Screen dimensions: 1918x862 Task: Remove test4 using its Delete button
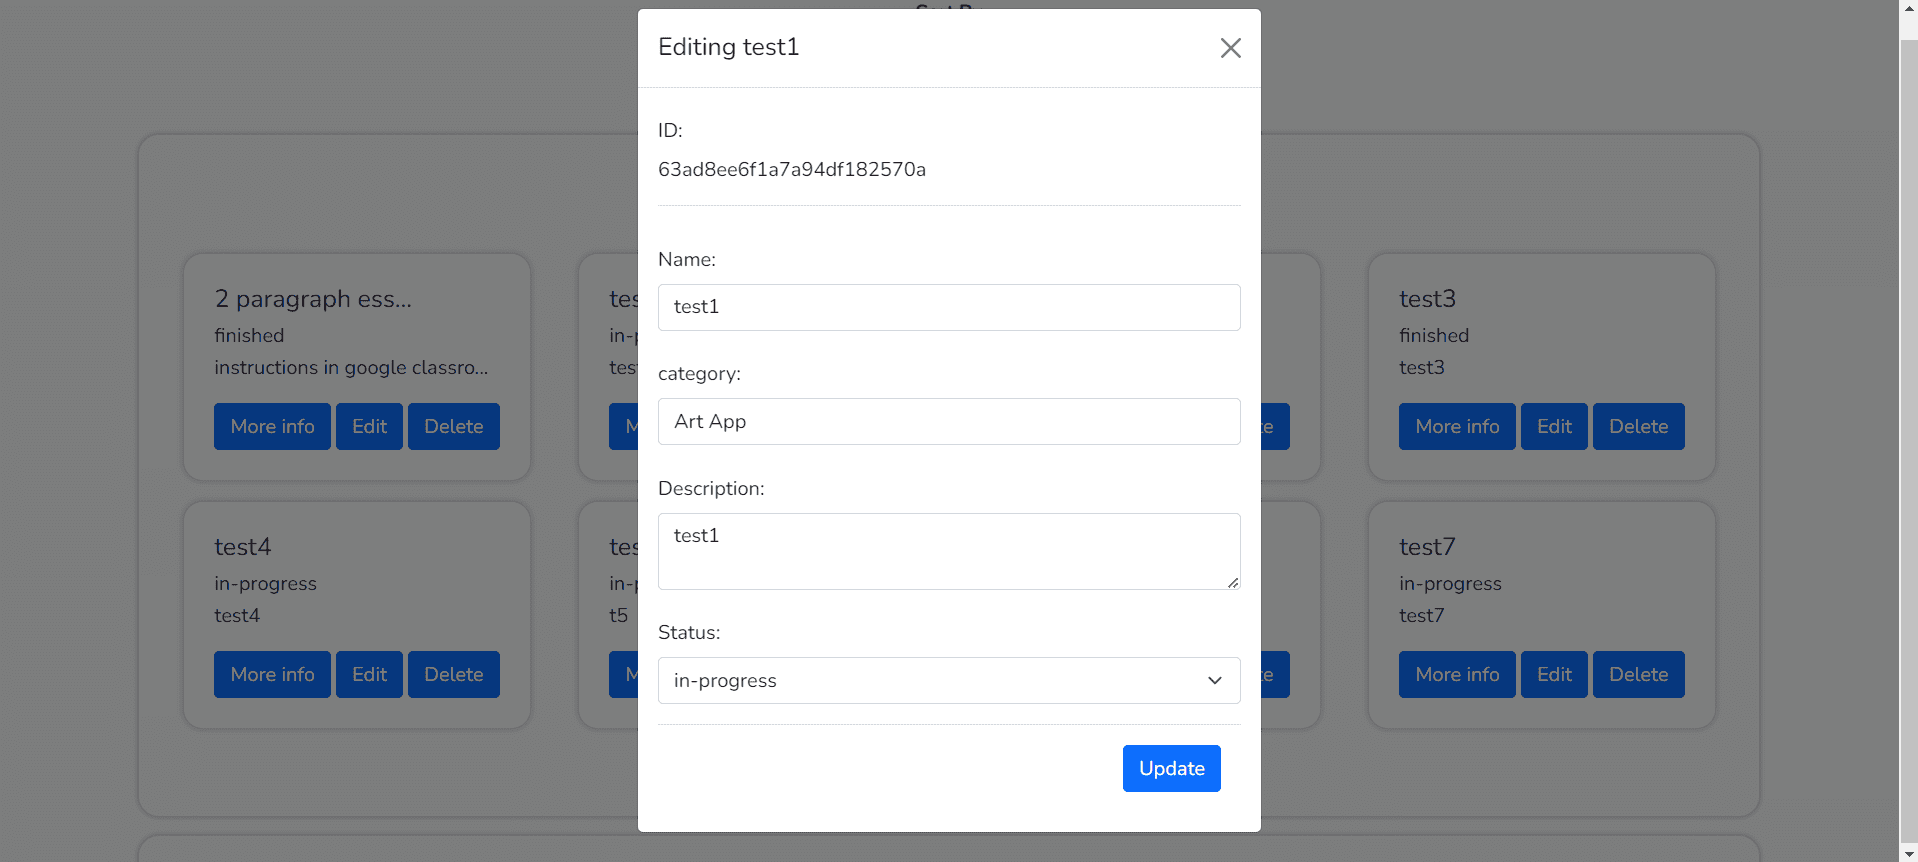click(453, 675)
